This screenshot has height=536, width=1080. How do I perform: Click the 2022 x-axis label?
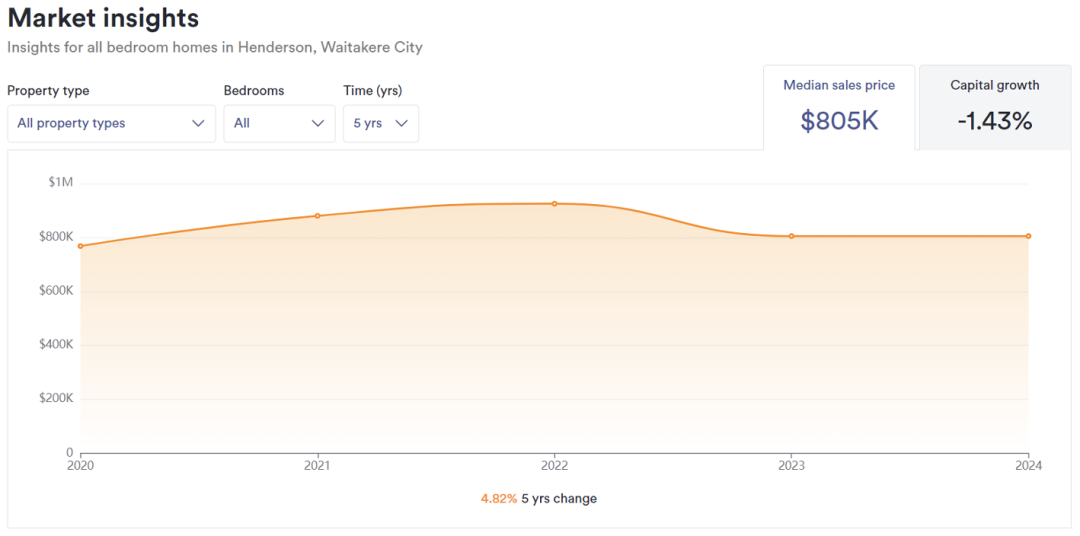tap(555, 465)
